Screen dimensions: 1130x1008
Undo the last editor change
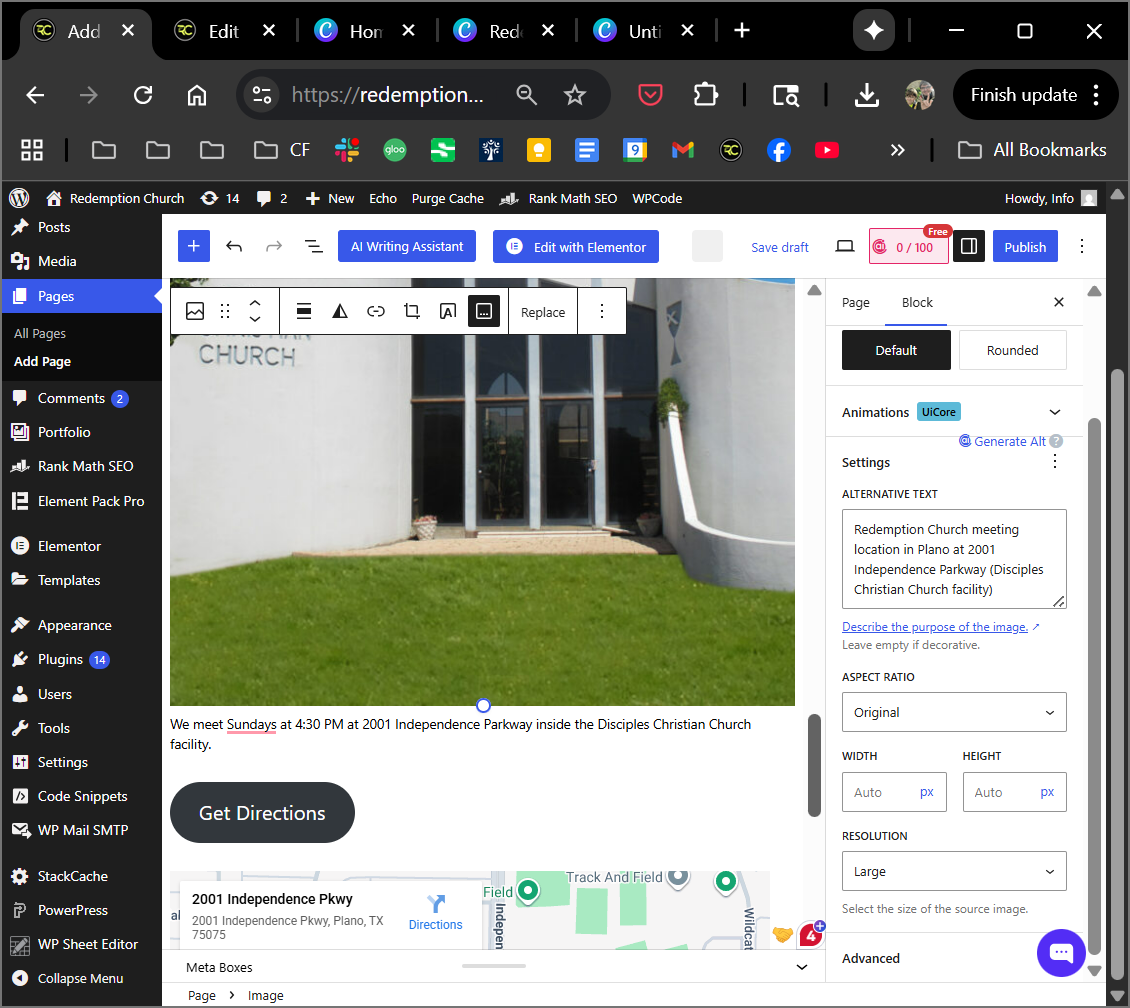[234, 247]
